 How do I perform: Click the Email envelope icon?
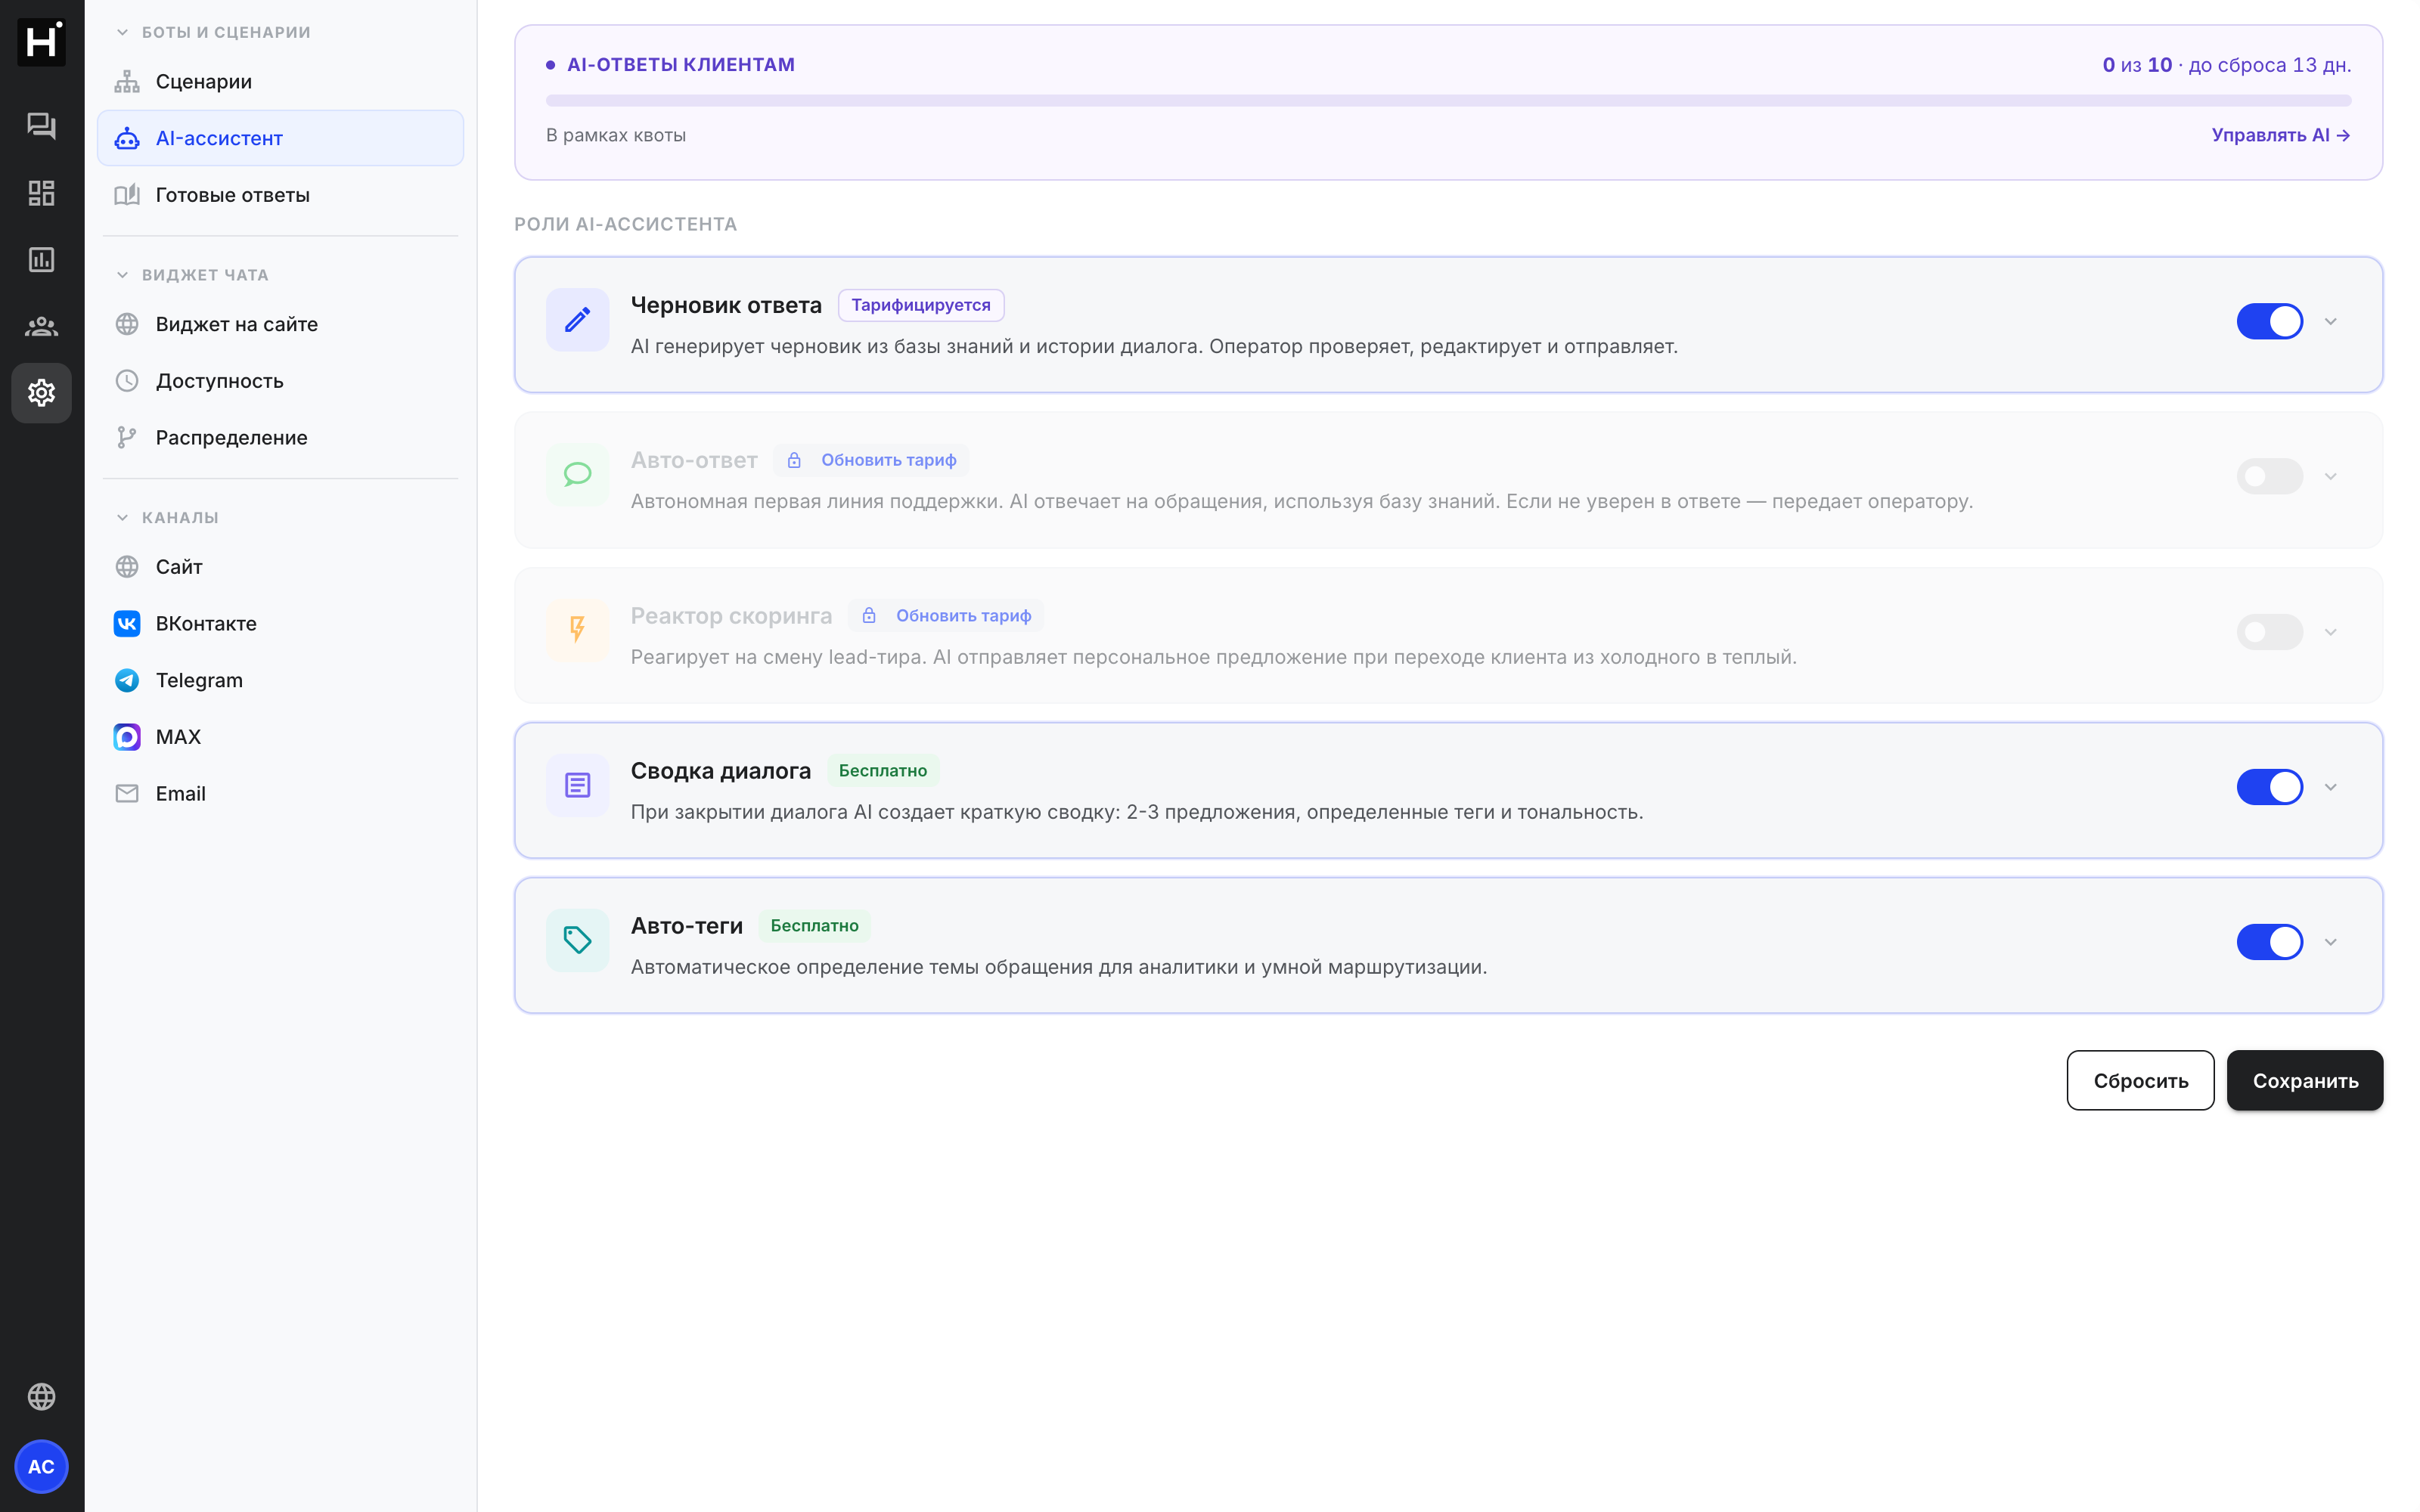[x=127, y=794]
